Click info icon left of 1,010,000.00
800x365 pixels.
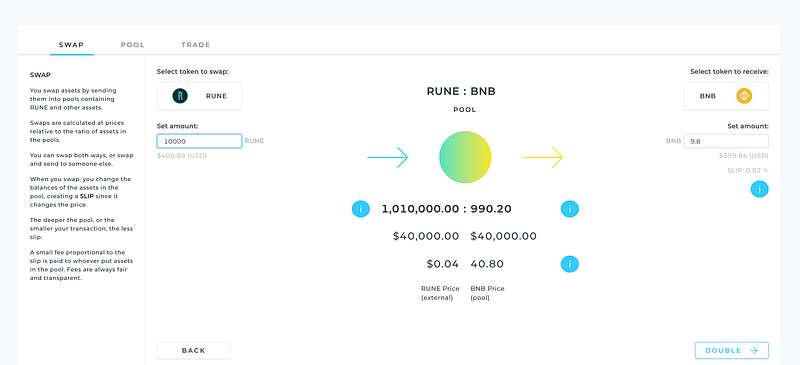(x=361, y=209)
